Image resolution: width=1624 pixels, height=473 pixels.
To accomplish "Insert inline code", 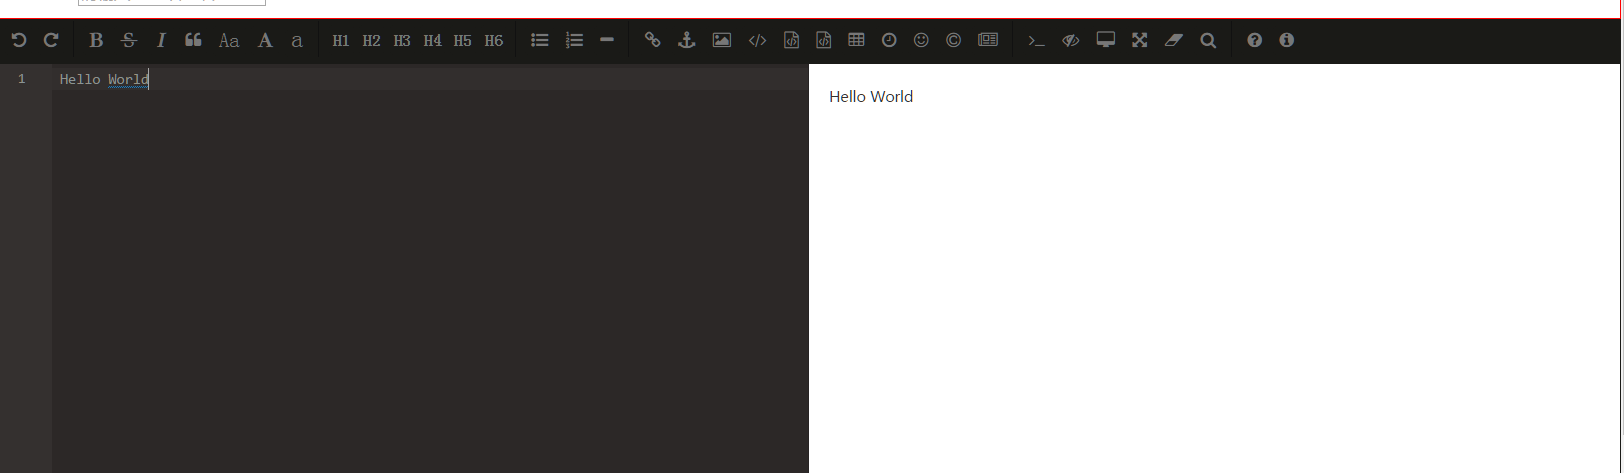I will (757, 40).
